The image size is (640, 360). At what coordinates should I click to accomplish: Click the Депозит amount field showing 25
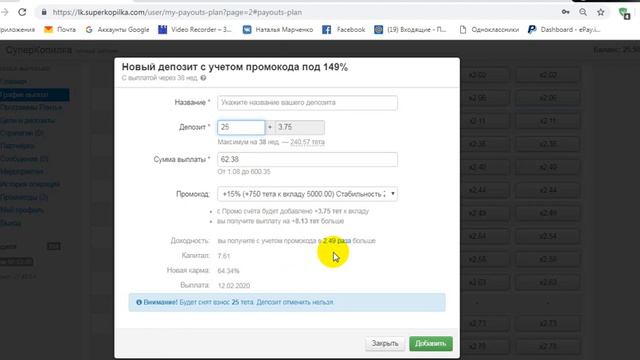(241, 127)
